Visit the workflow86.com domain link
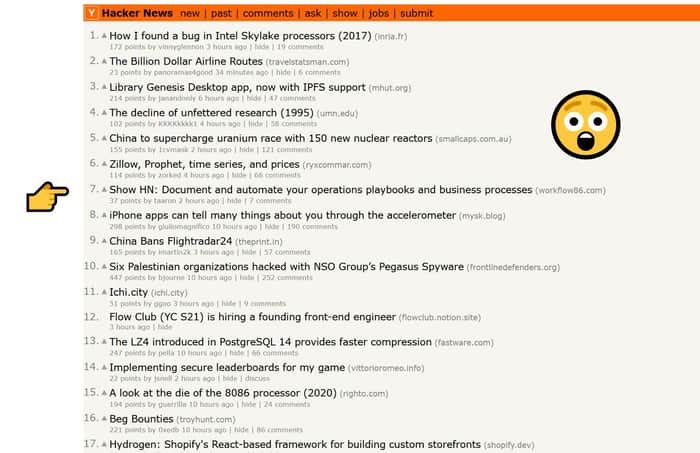The width and height of the screenshot is (700, 453). click(570, 191)
